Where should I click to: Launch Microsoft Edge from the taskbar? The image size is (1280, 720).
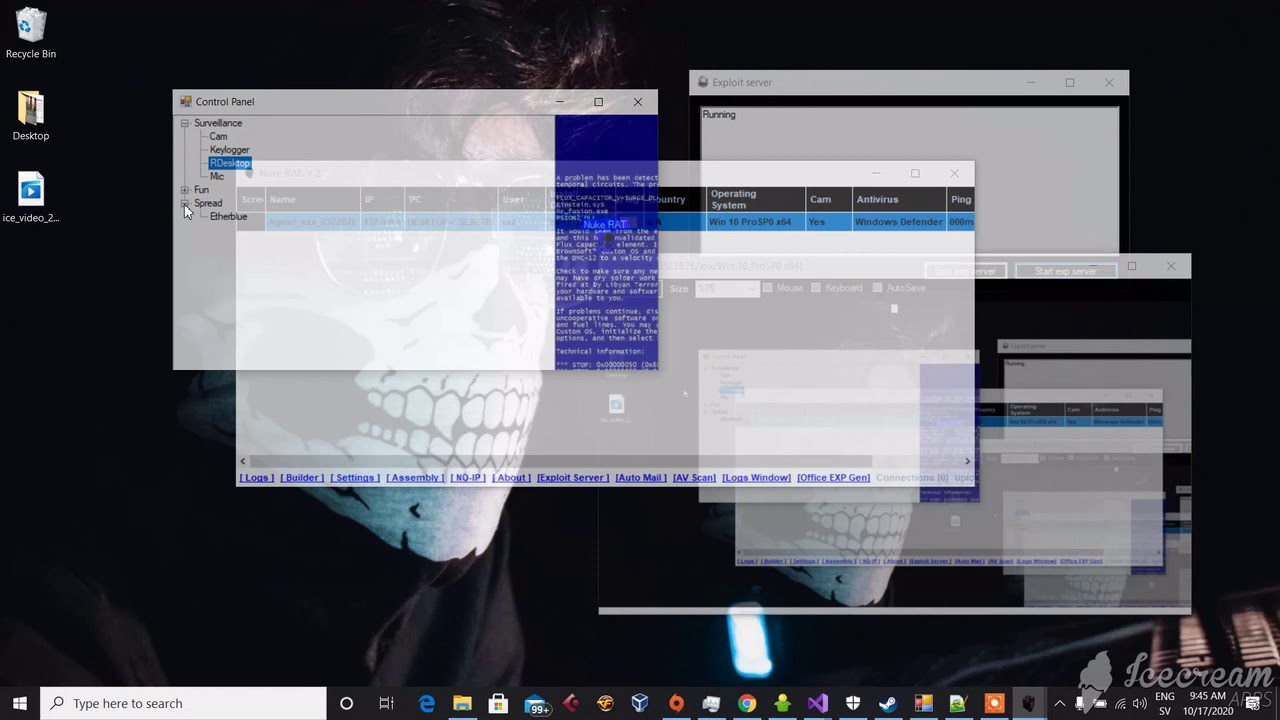tap(427, 703)
